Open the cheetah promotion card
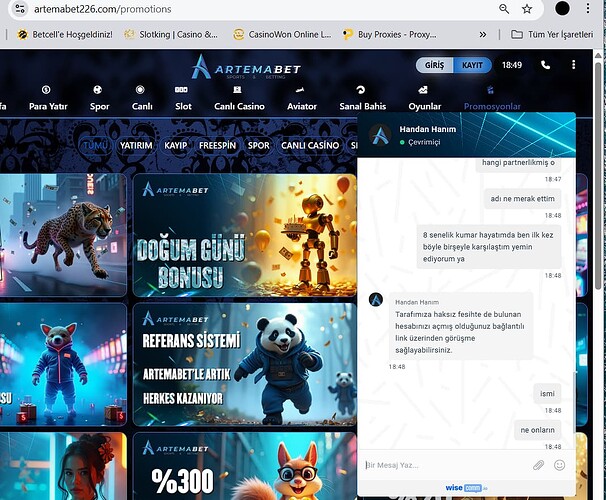The width and height of the screenshot is (606, 500). 63,235
